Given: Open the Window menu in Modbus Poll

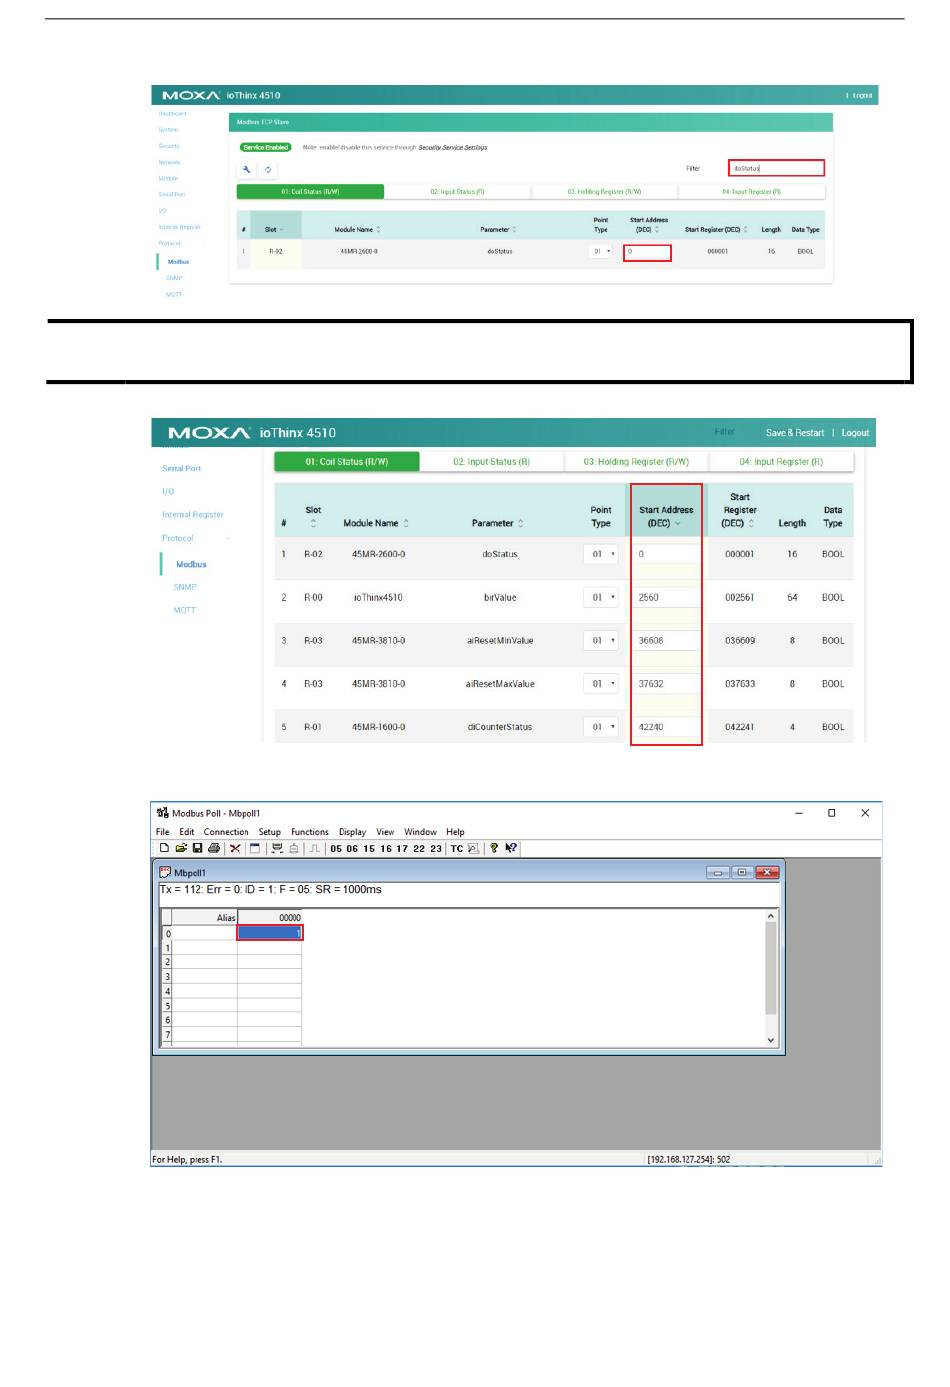Looking at the screenshot, I should click(x=420, y=832).
